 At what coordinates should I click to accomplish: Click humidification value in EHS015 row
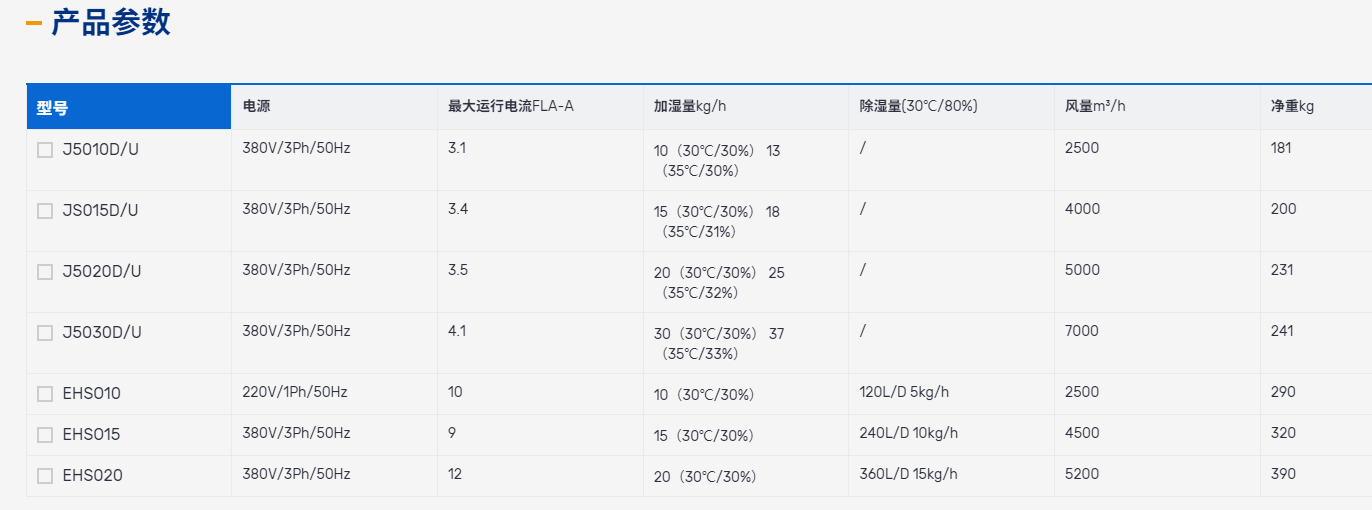[x=704, y=436]
